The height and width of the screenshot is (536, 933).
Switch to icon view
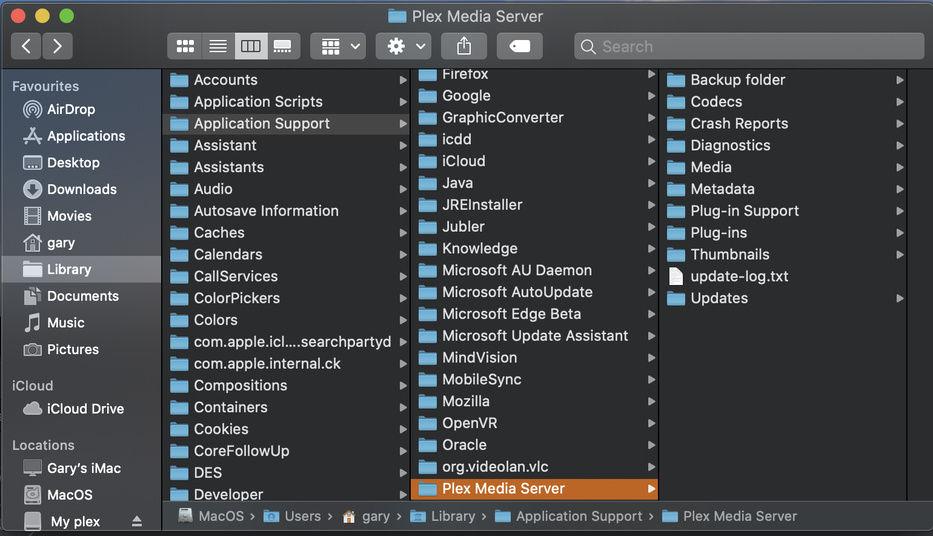tap(185, 46)
